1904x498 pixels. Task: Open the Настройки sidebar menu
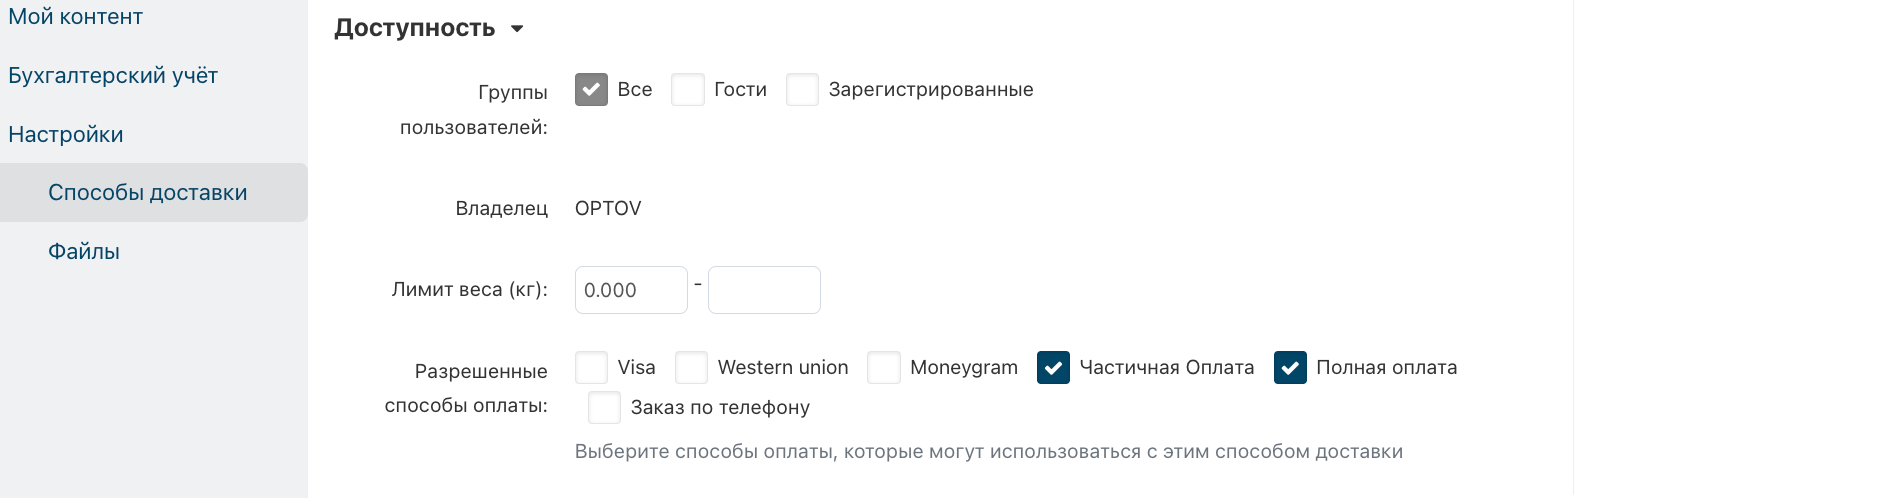[x=66, y=135]
